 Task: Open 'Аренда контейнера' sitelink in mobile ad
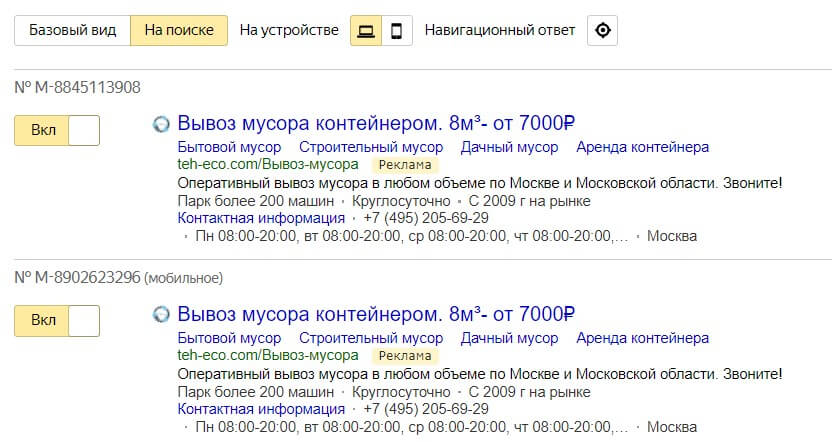[x=643, y=338]
